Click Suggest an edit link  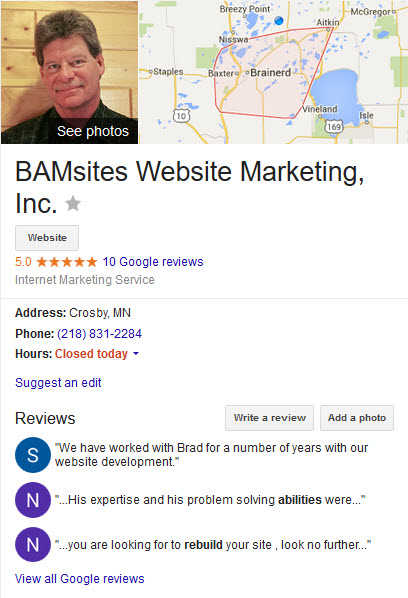(58, 383)
